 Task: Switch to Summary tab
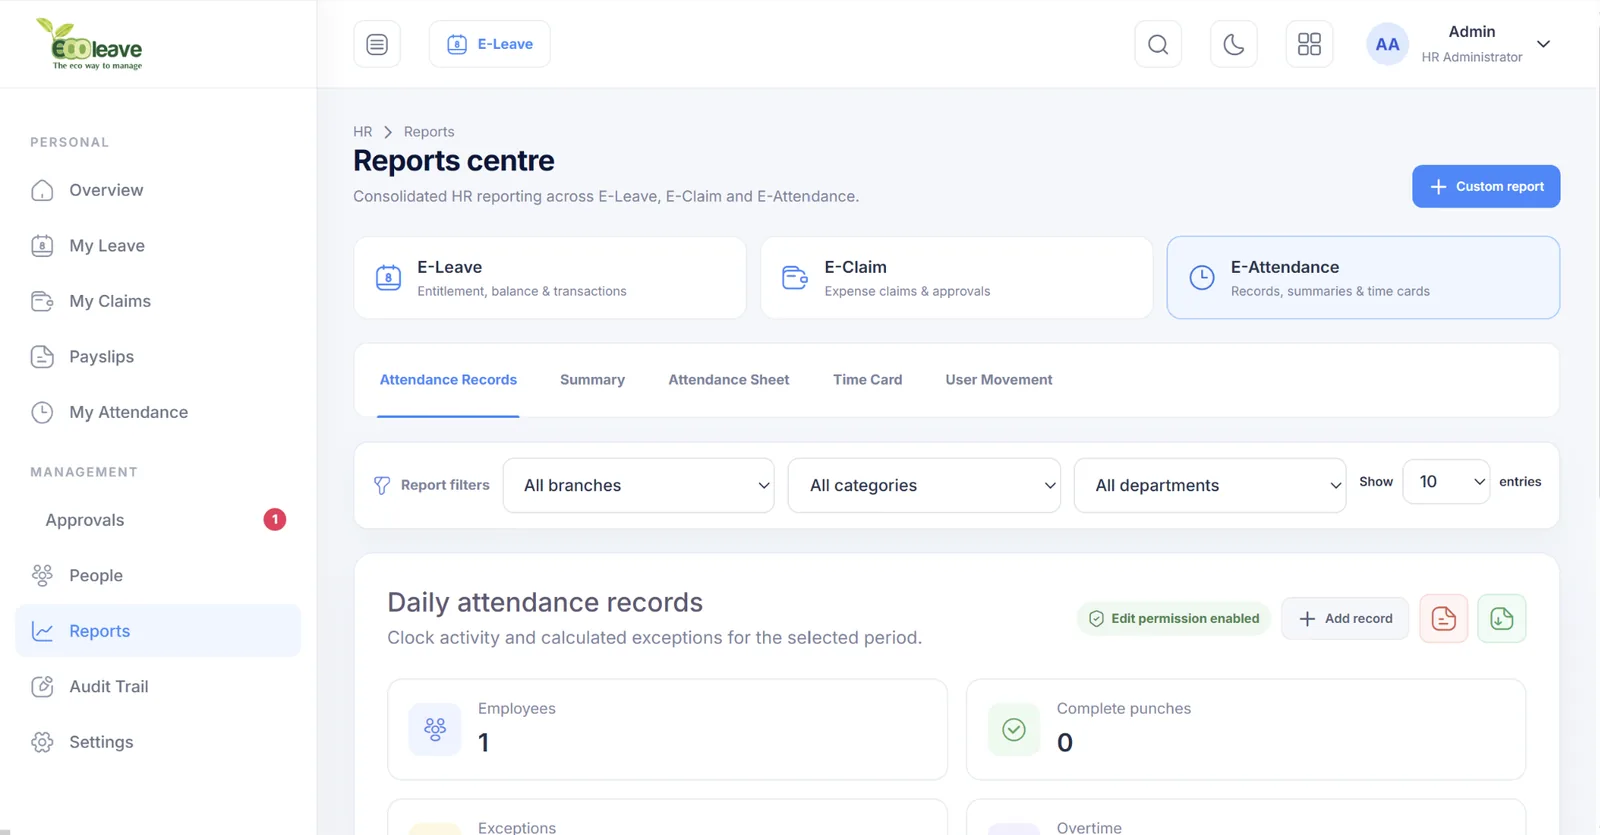[592, 380]
